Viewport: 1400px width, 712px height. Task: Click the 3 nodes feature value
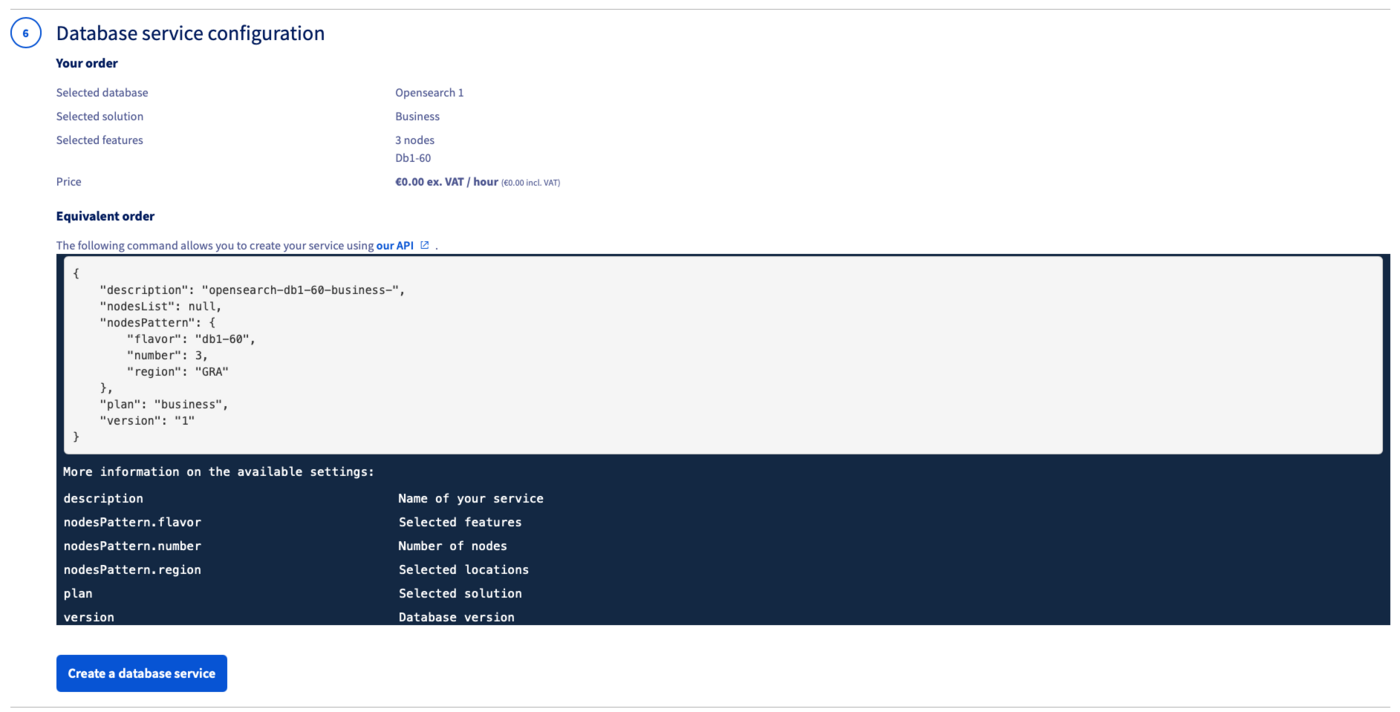coord(415,141)
